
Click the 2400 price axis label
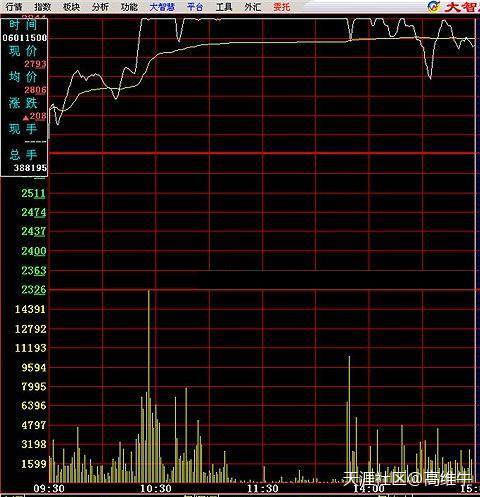pyautogui.click(x=34, y=251)
